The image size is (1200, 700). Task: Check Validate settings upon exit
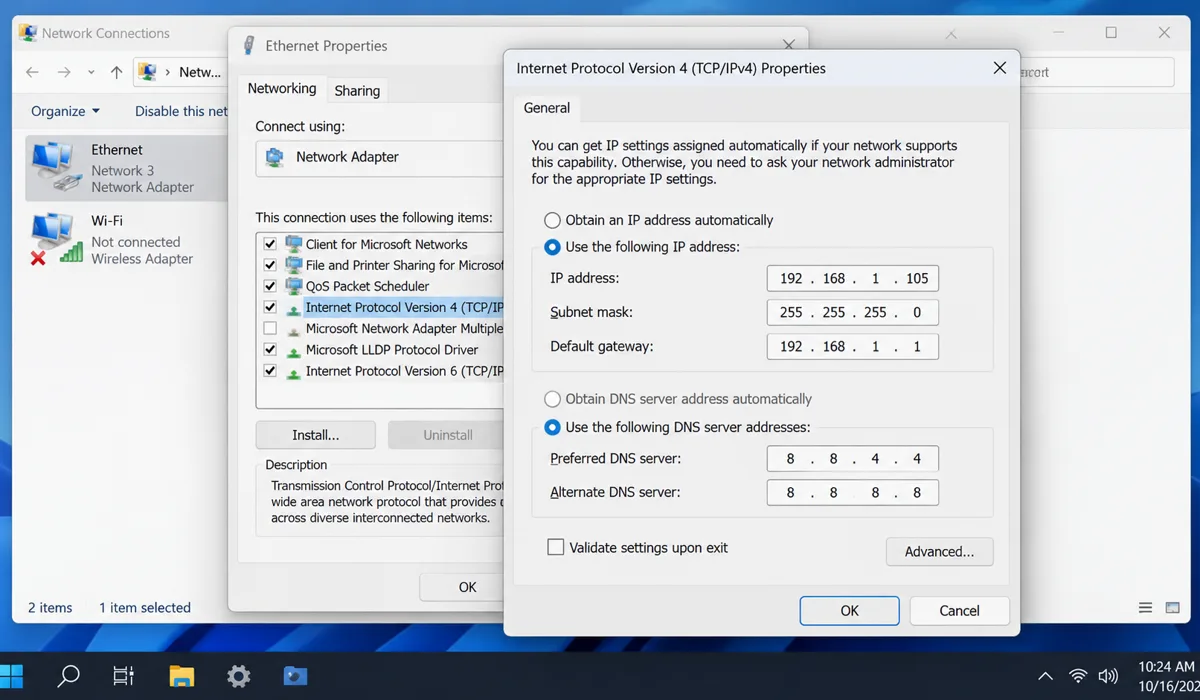(x=555, y=548)
